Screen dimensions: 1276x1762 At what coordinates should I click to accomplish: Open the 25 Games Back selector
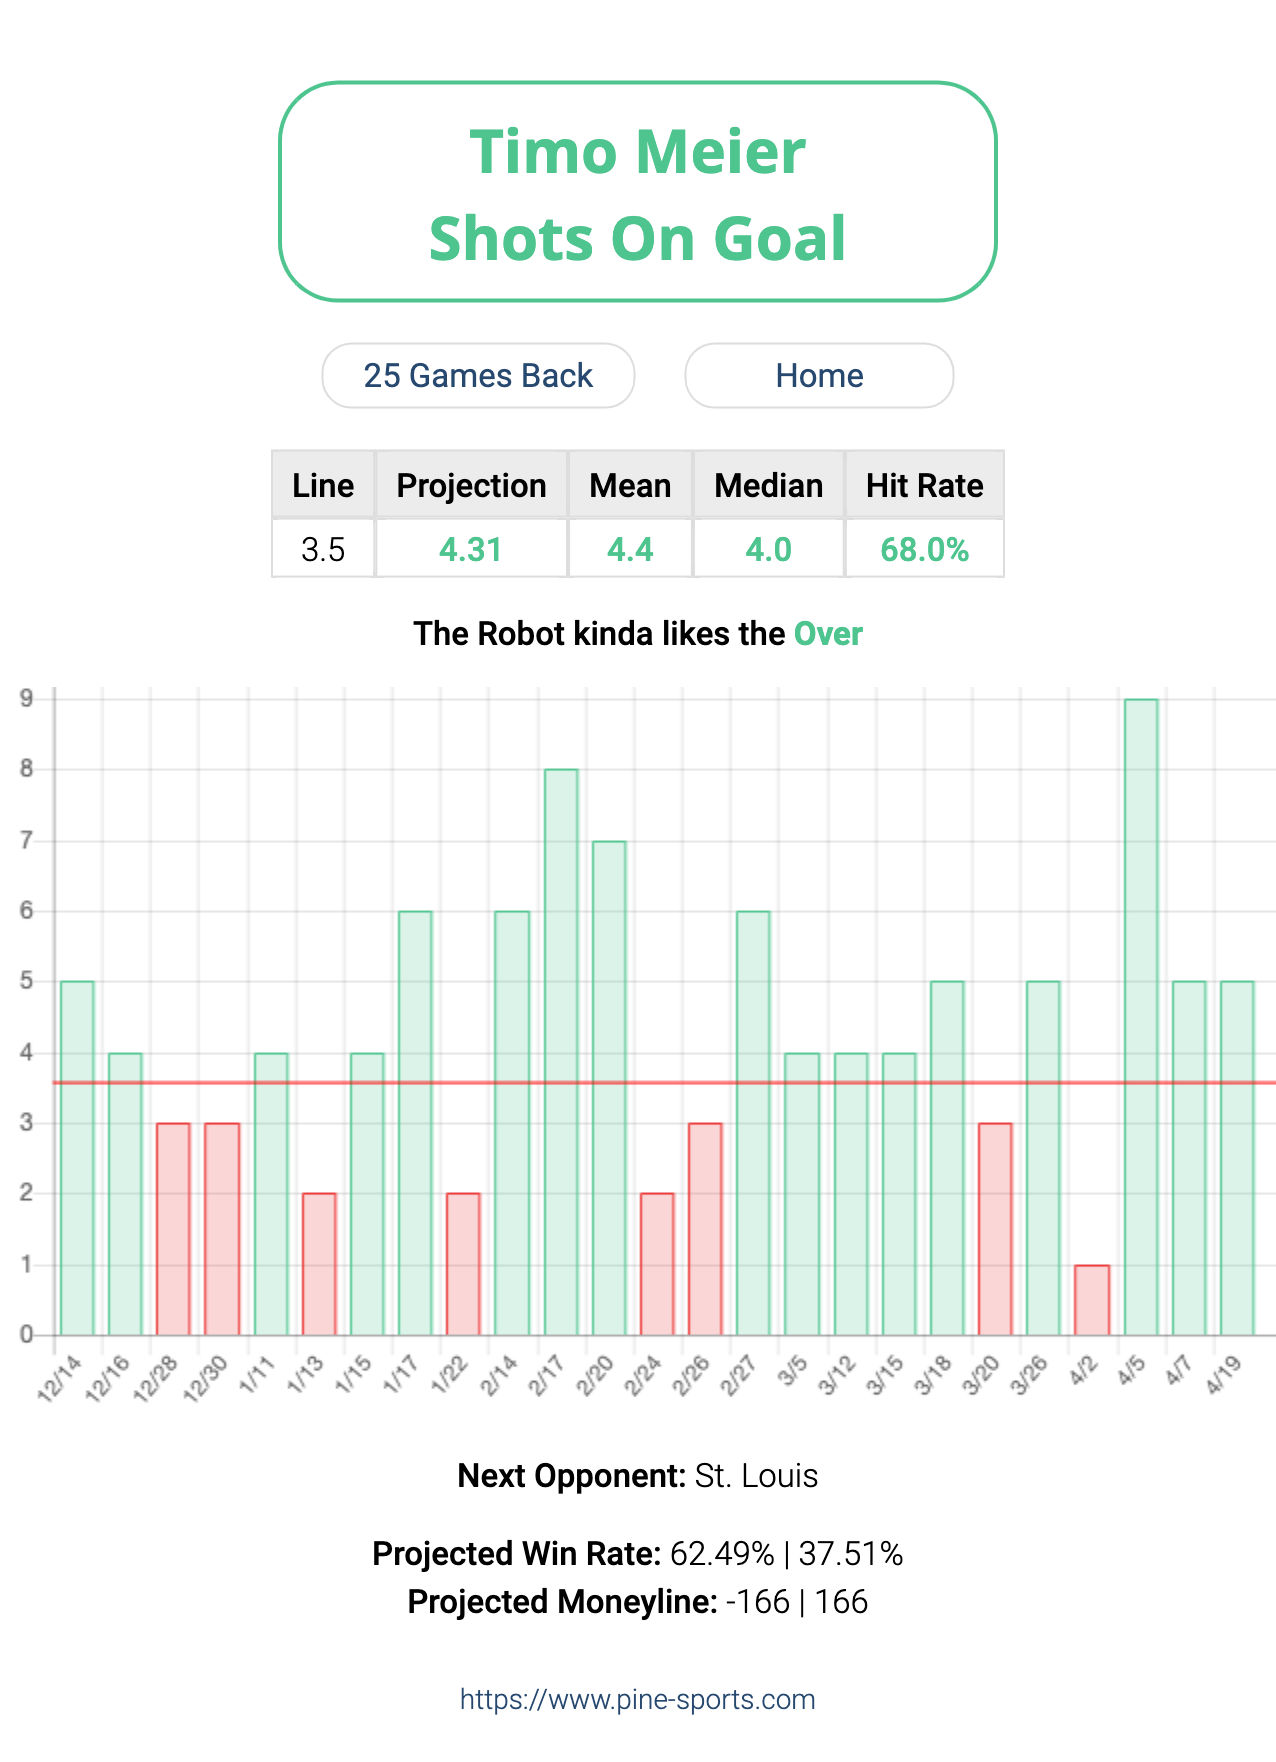[x=478, y=376]
